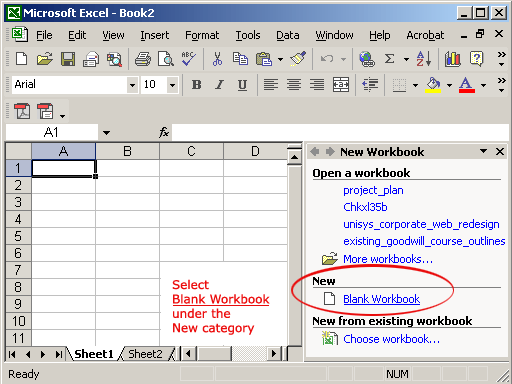Send the workbook by e-mail

point(91,59)
